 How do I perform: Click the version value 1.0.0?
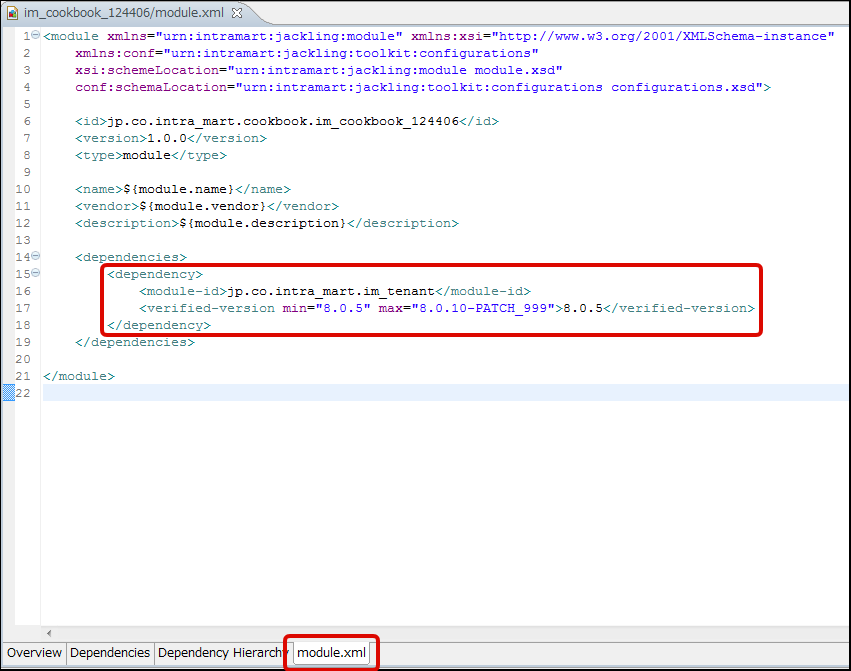pos(166,138)
